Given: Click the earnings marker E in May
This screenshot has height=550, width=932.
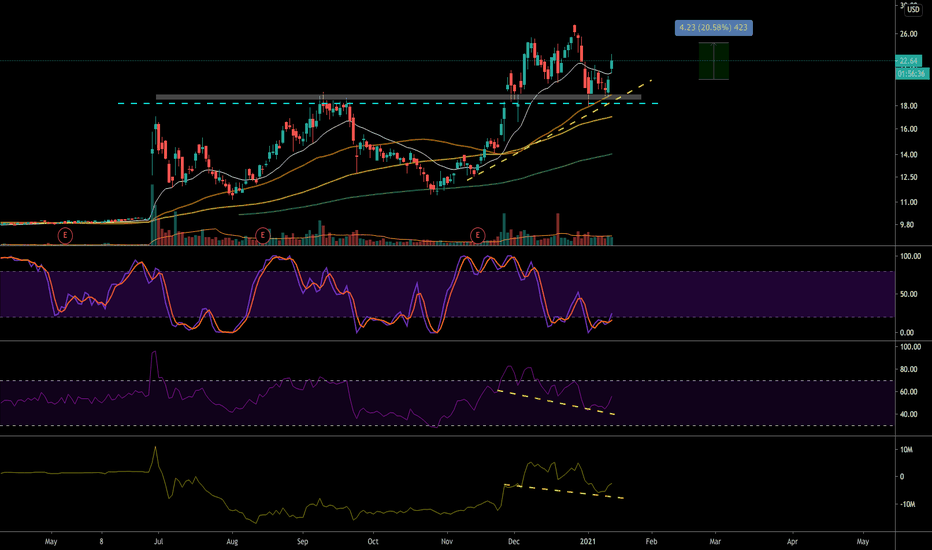Looking at the screenshot, I should point(65,235).
